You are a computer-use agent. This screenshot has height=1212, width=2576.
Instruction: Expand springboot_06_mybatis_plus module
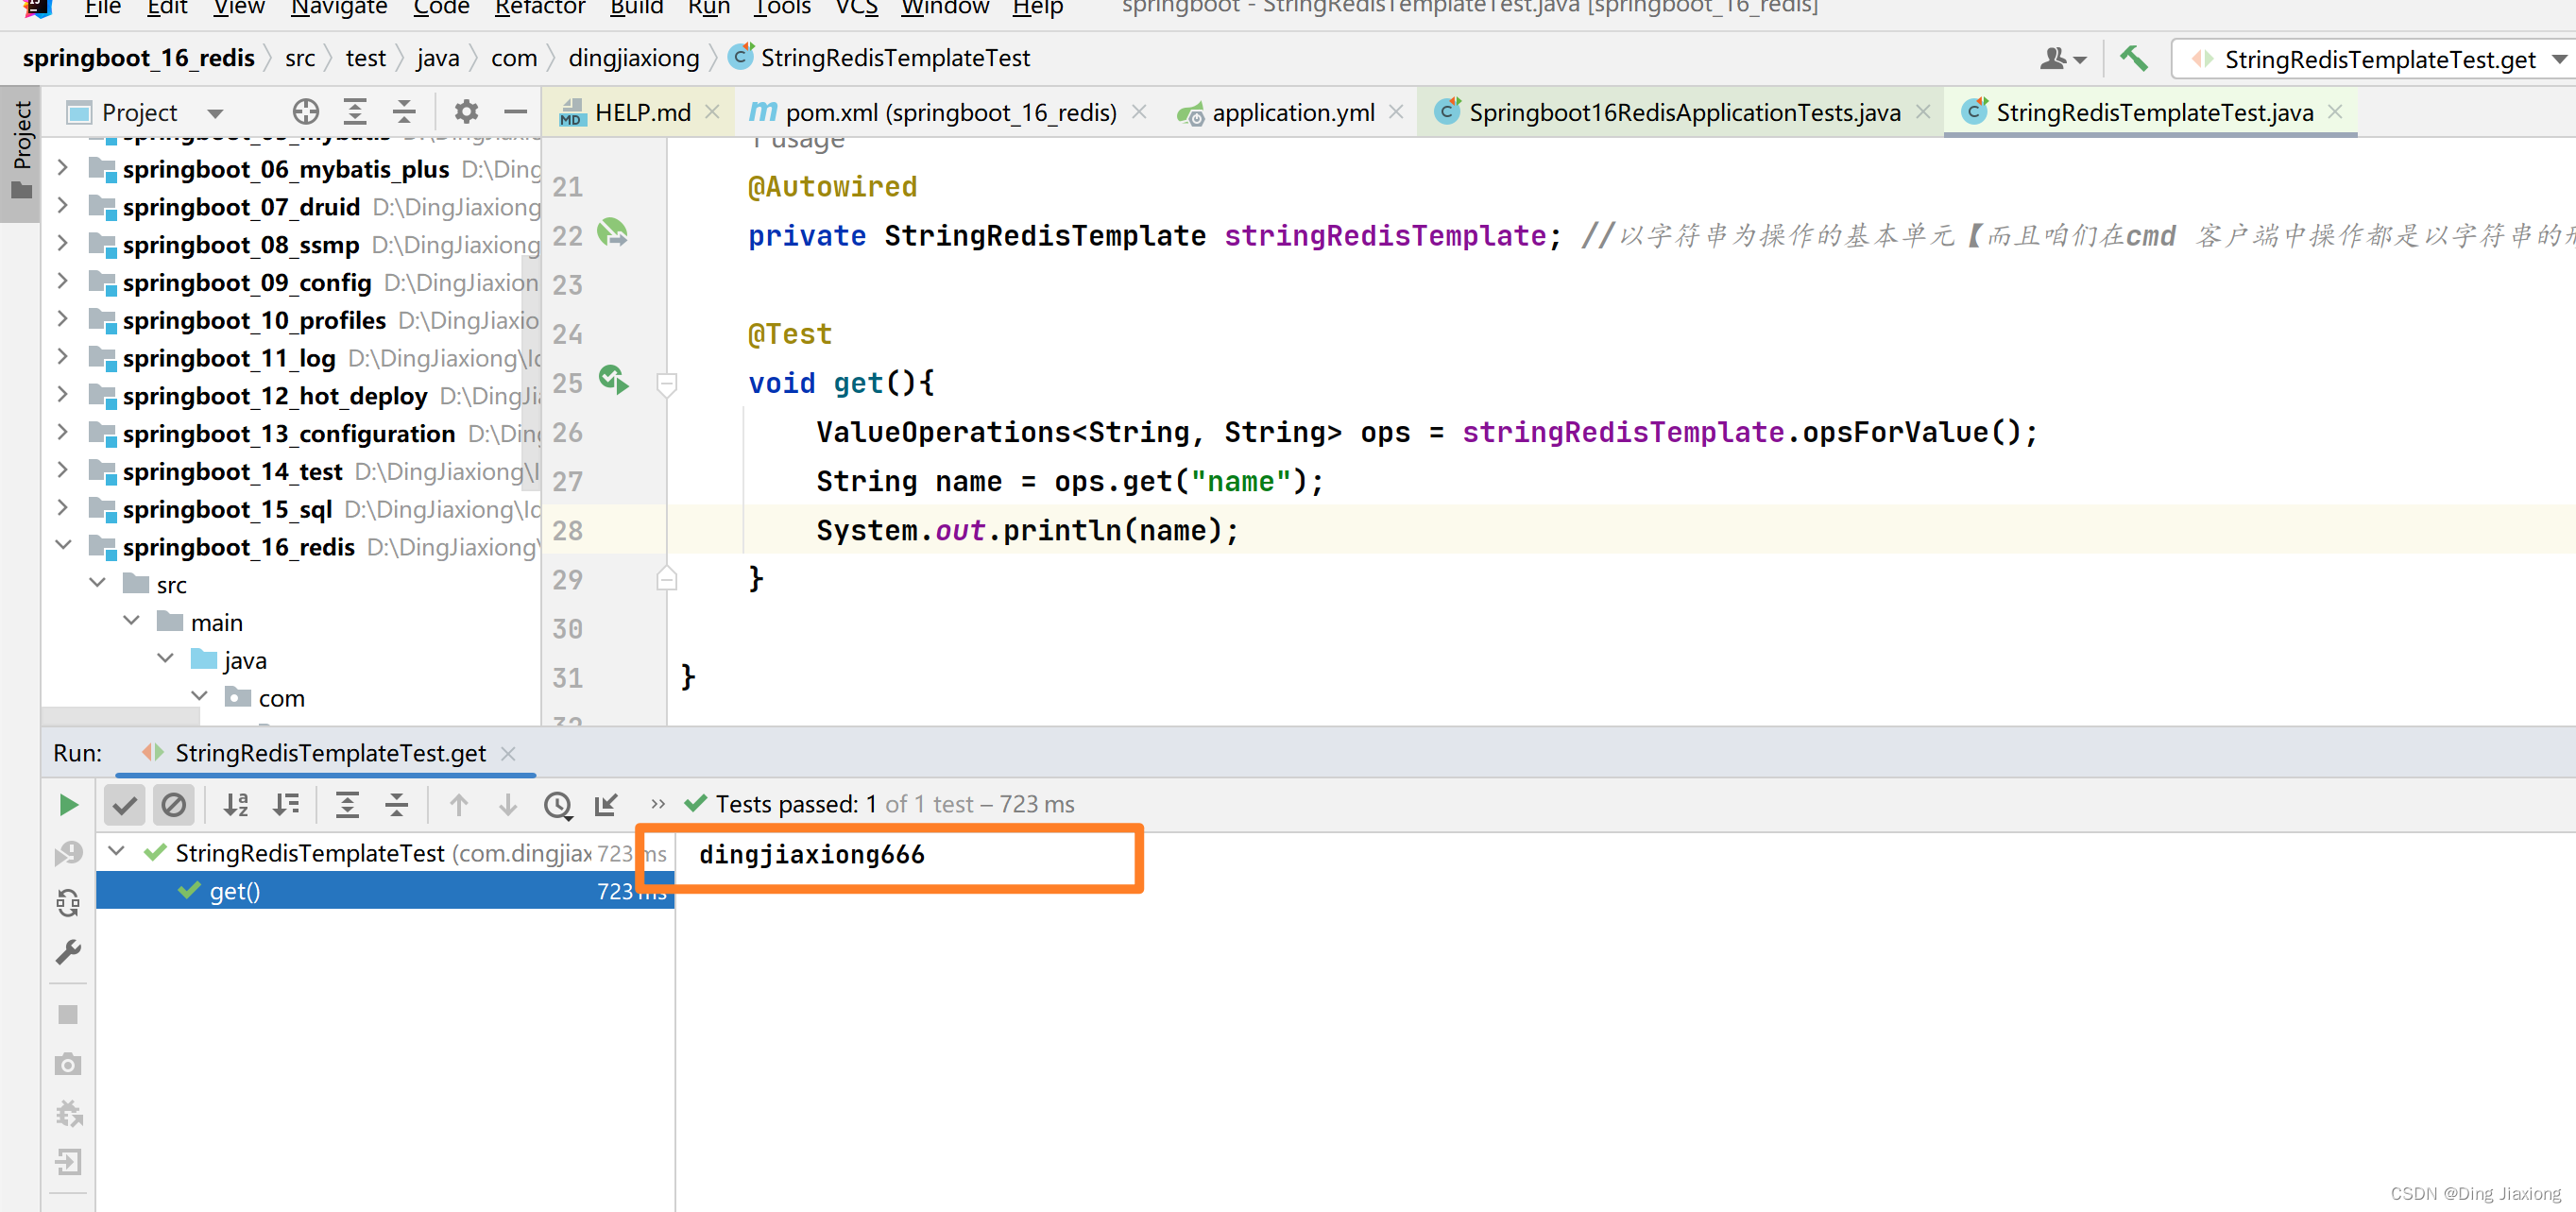[x=63, y=168]
